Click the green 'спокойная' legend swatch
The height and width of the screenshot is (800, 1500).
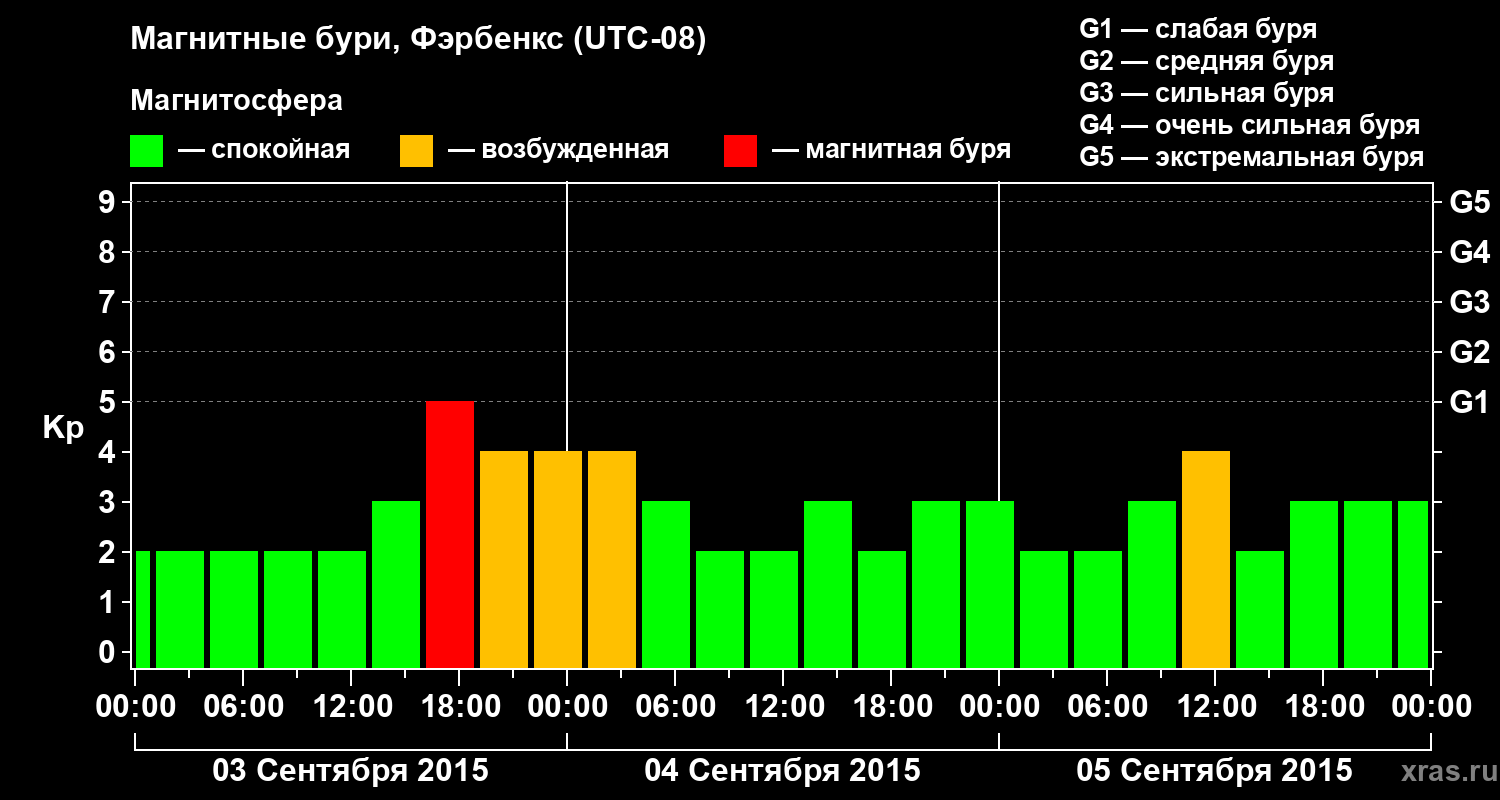[x=147, y=151]
